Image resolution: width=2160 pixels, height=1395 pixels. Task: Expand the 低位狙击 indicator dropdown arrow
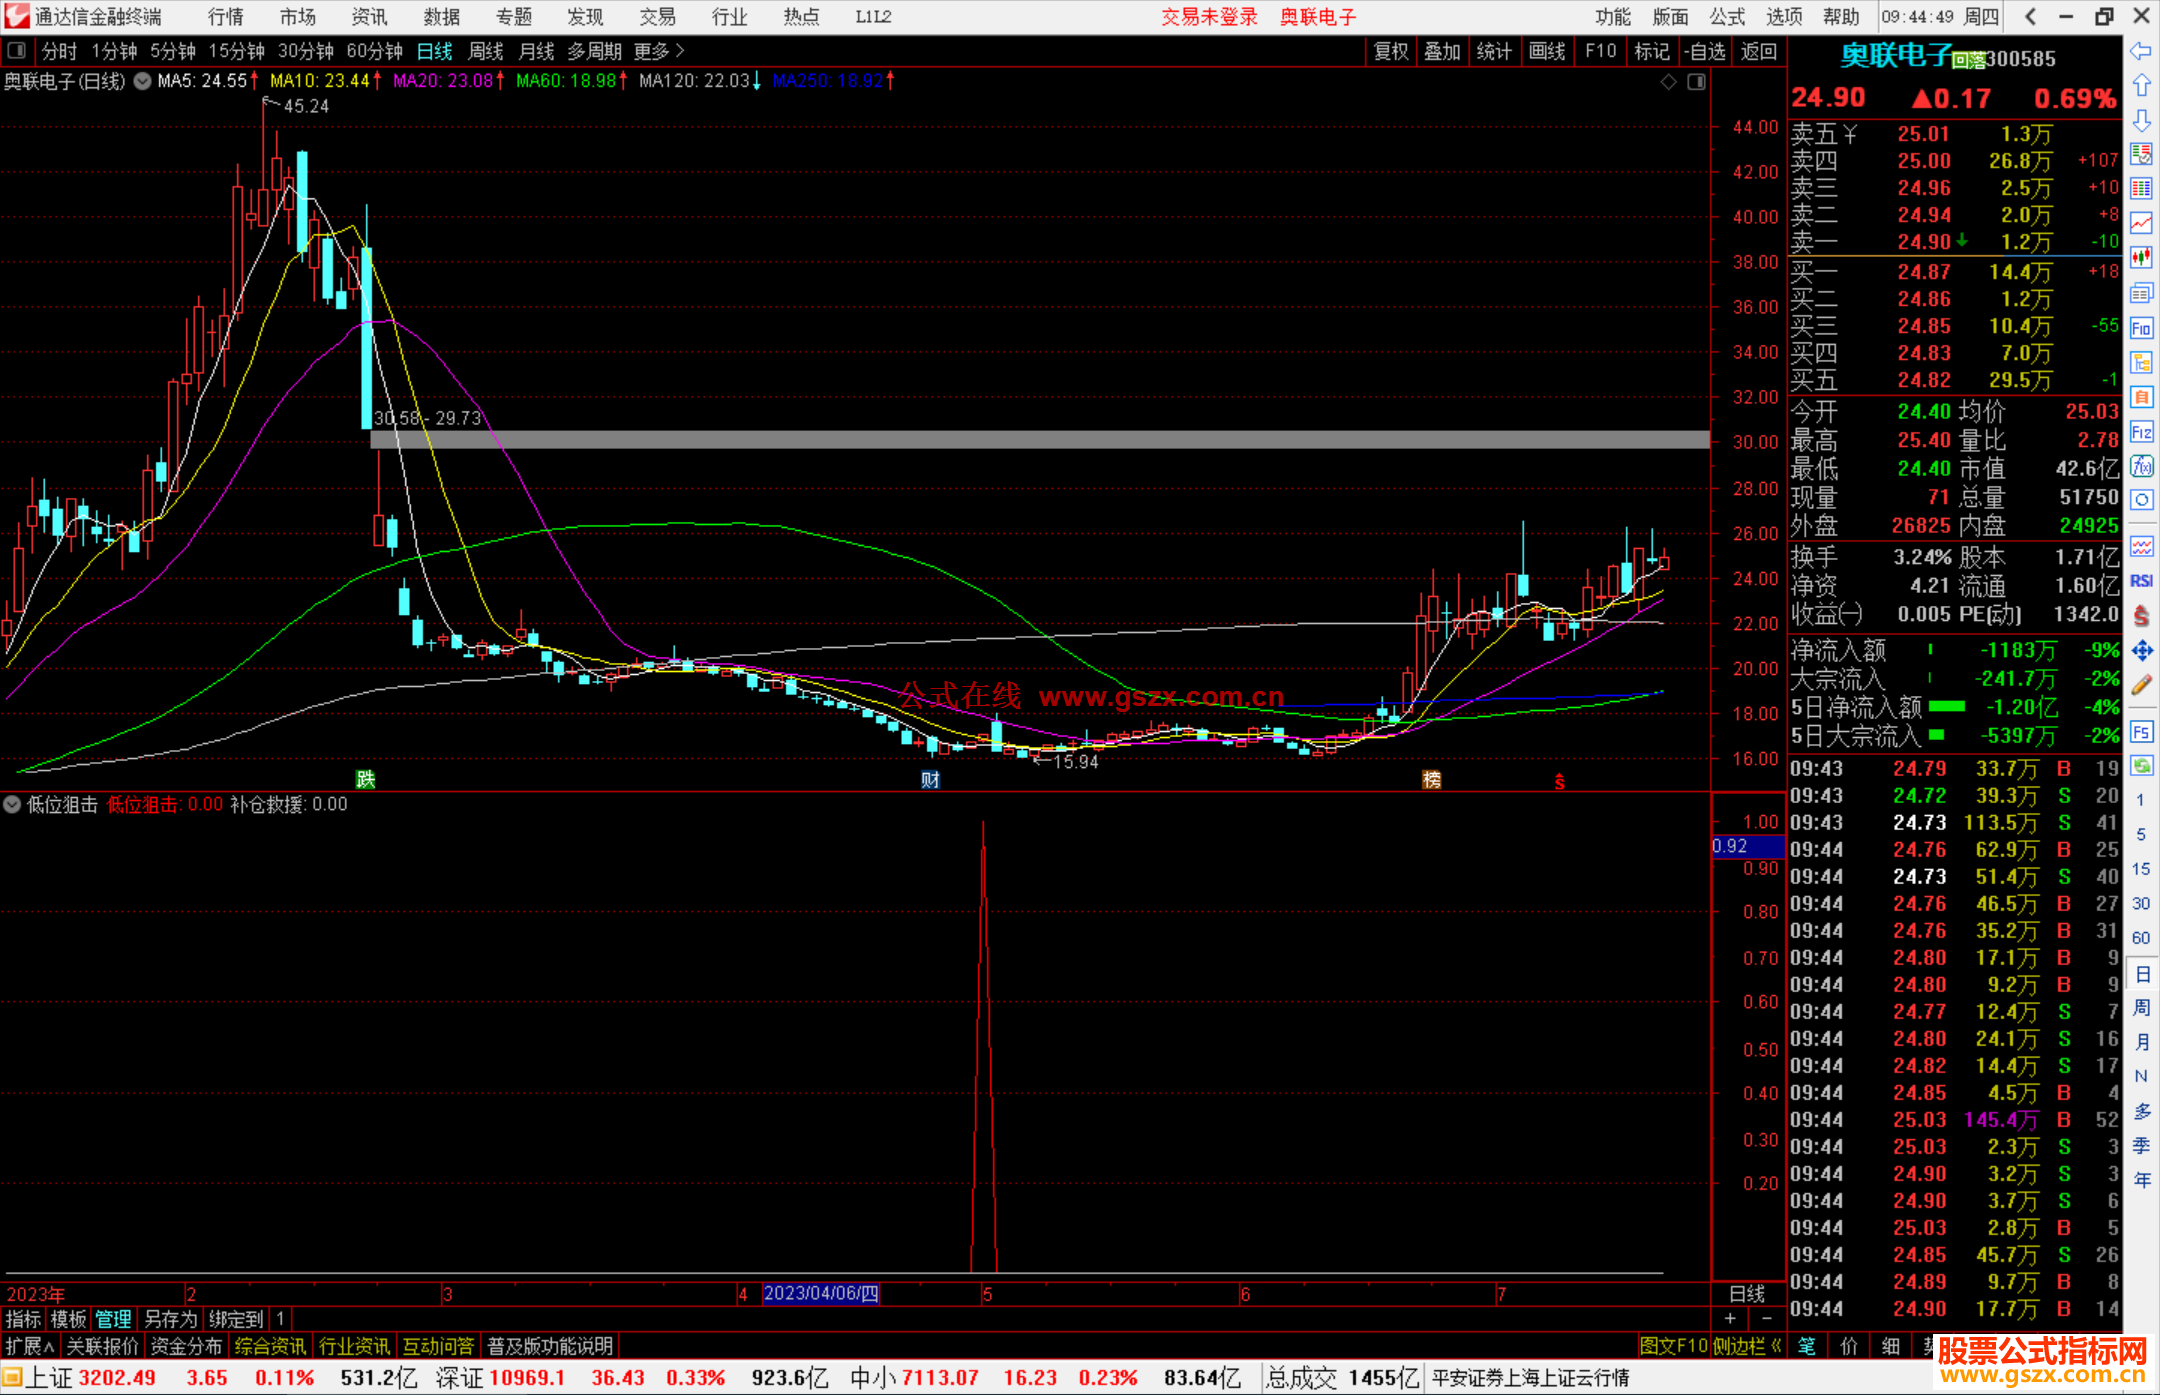coord(12,804)
